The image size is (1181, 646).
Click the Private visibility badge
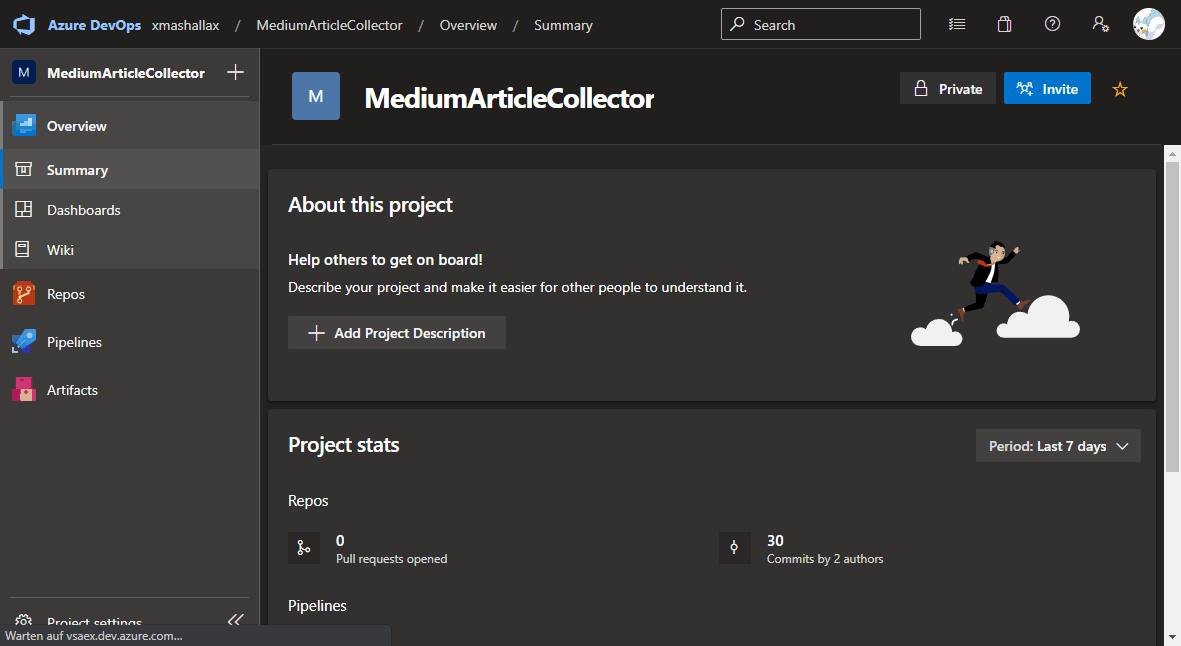pos(947,88)
